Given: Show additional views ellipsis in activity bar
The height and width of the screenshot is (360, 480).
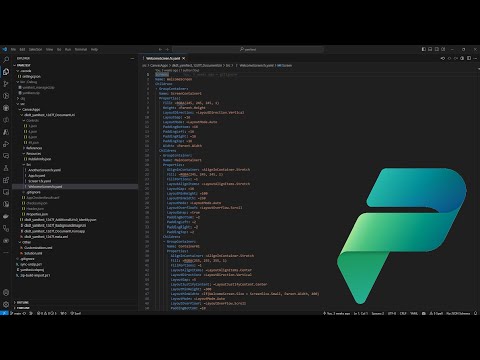Looking at the screenshot, I should point(6,252).
